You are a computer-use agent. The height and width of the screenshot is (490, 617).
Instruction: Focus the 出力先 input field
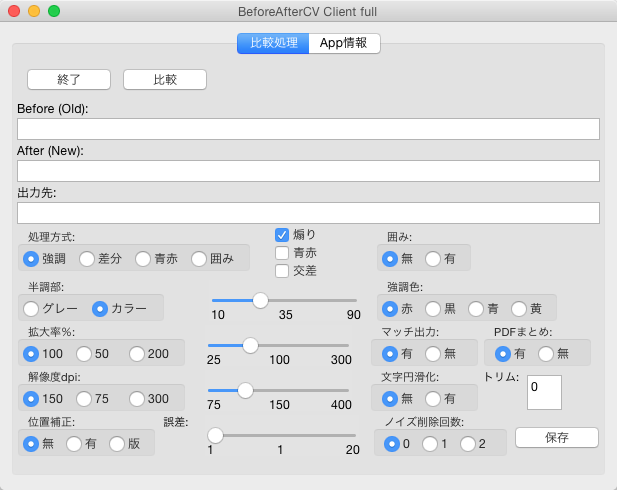308,213
